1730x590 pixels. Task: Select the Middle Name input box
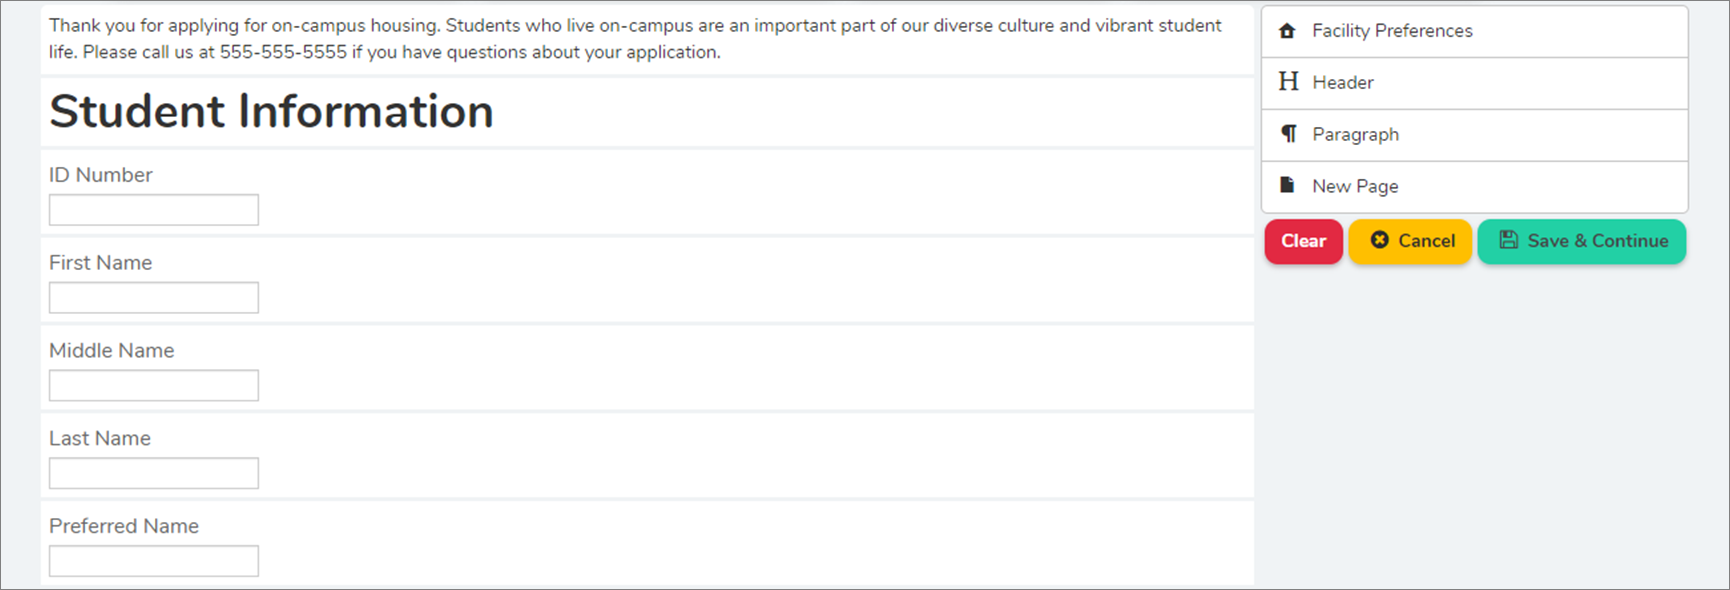pos(154,386)
